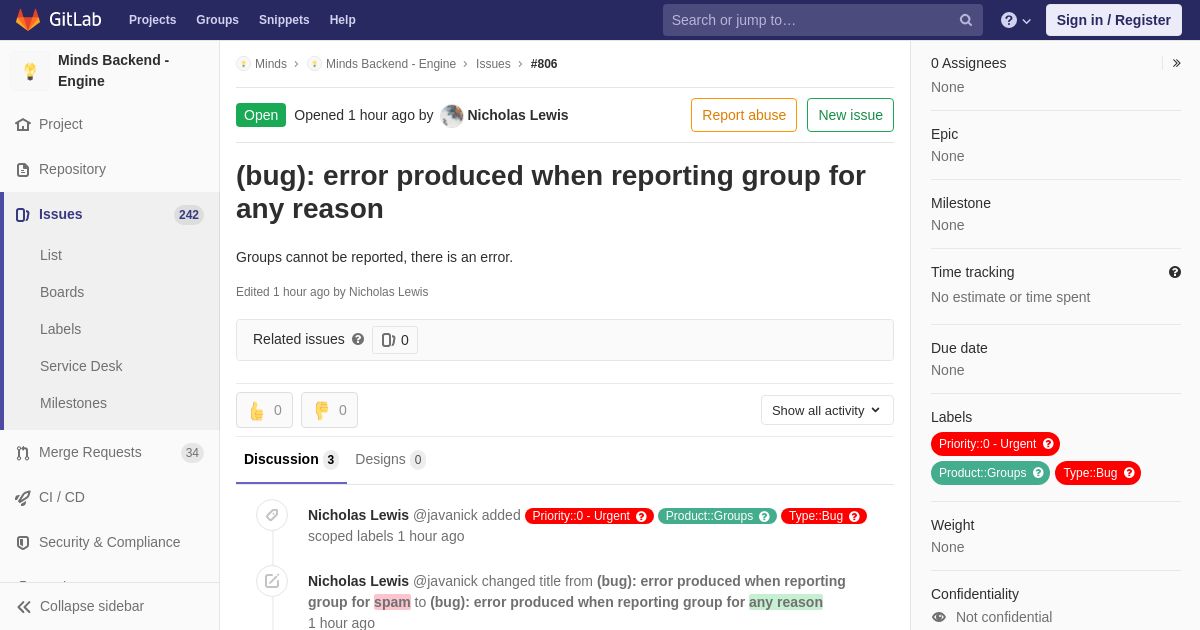Click the Priority::0 - Urgent sidebar label
Viewport: 1200px width, 630px height.
(995, 444)
